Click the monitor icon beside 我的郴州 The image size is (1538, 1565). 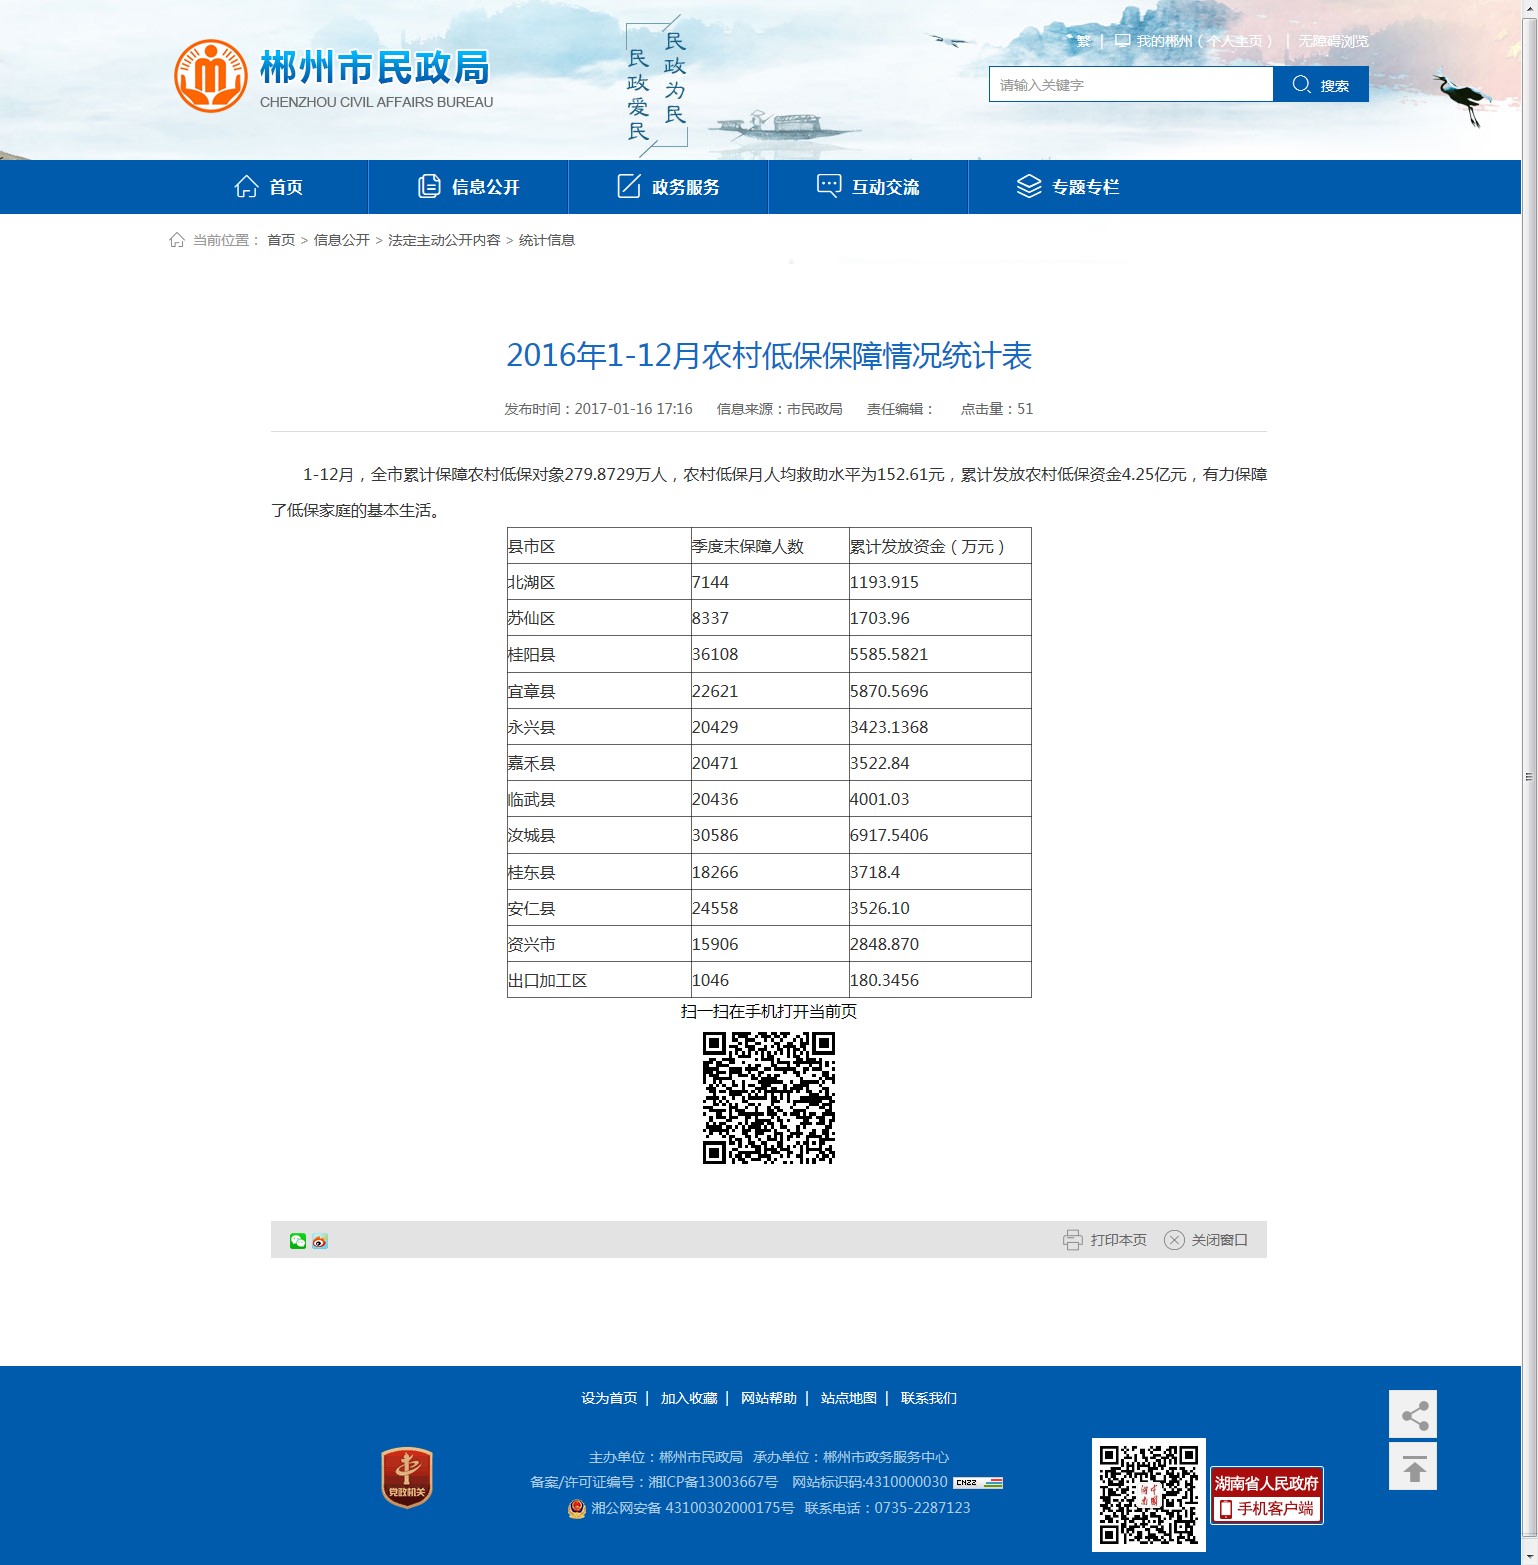[x=1123, y=41]
